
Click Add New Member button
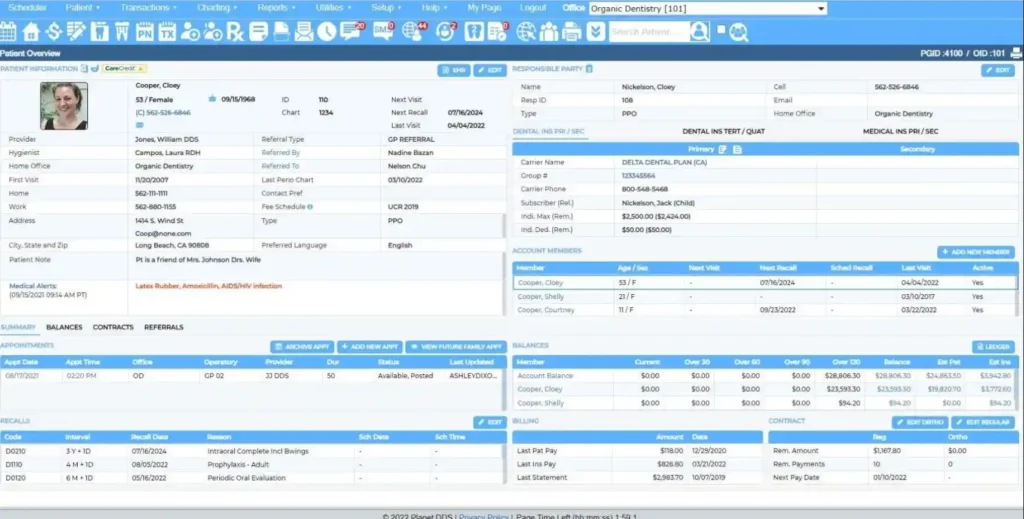tap(976, 252)
